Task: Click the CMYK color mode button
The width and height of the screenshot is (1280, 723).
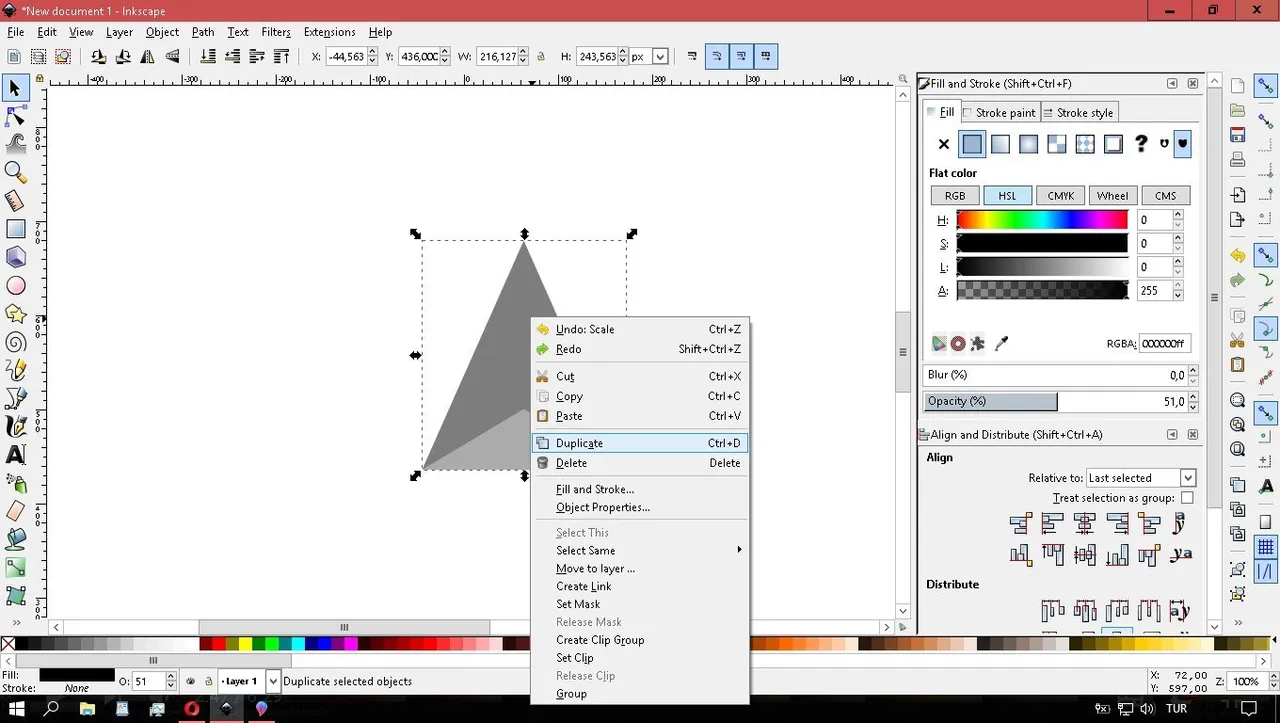Action: 1061,196
